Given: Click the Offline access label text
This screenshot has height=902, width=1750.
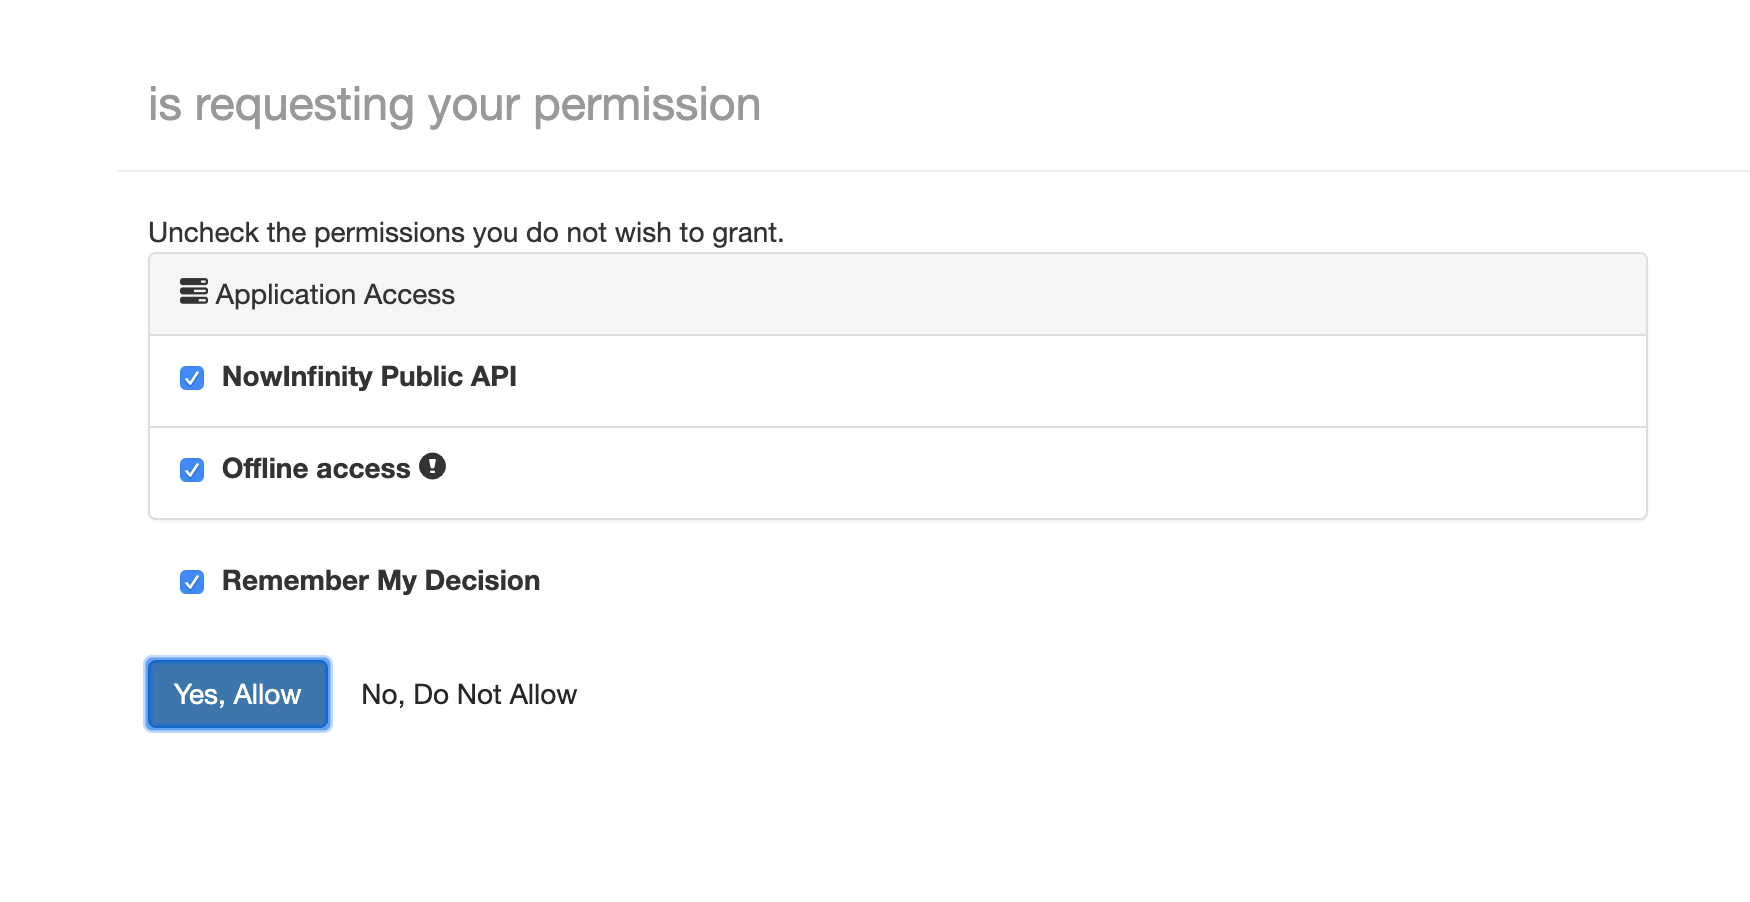Looking at the screenshot, I should click(316, 469).
